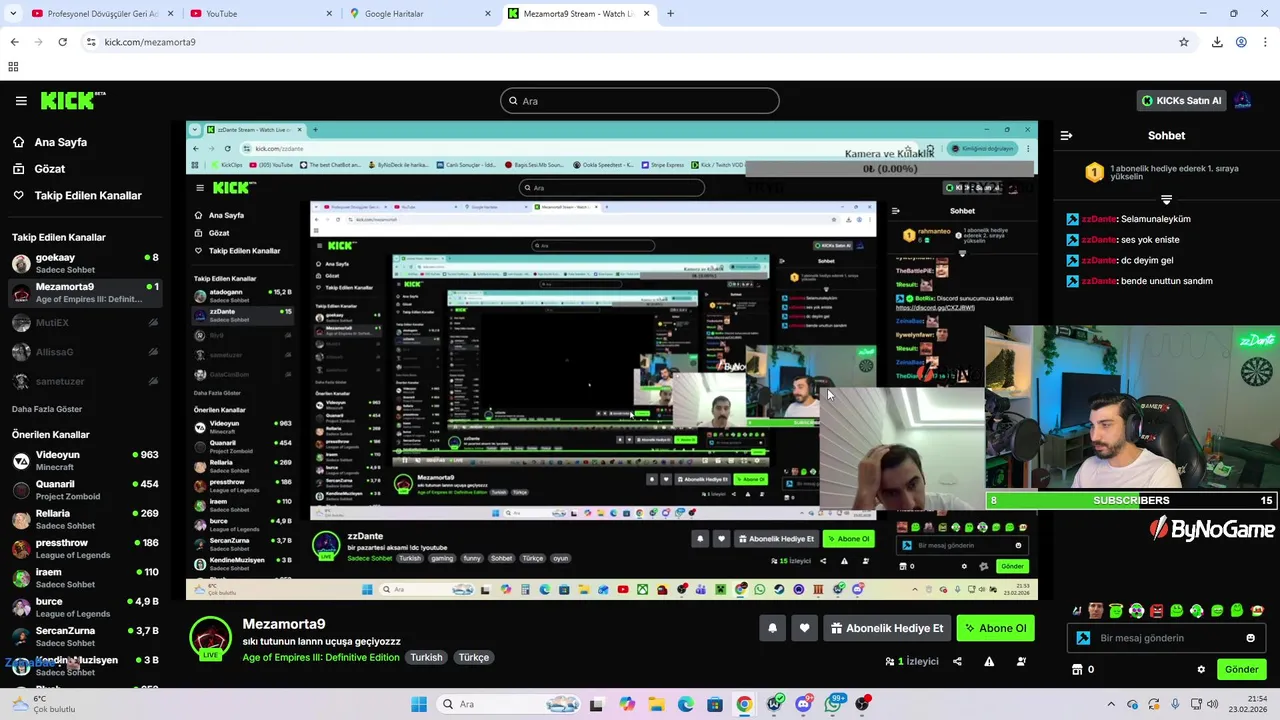
Task: Open the channel moderators icon
Action: [x=1021, y=661]
